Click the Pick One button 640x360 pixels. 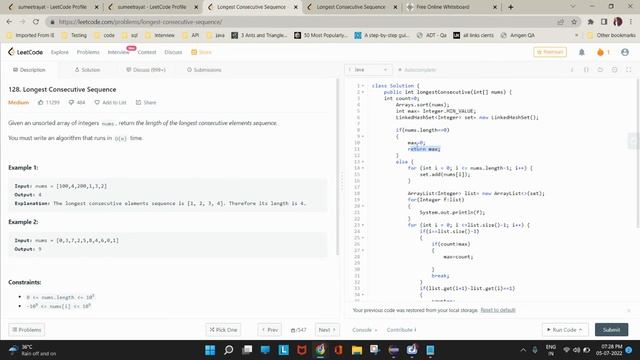pyautogui.click(x=223, y=329)
